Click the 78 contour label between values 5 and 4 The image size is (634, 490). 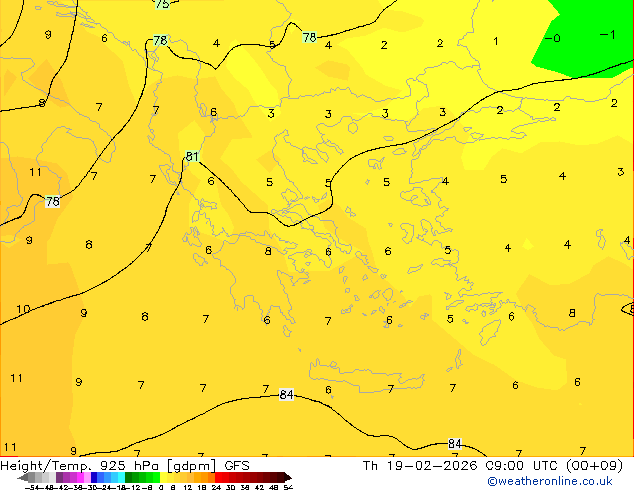pyautogui.click(x=309, y=37)
